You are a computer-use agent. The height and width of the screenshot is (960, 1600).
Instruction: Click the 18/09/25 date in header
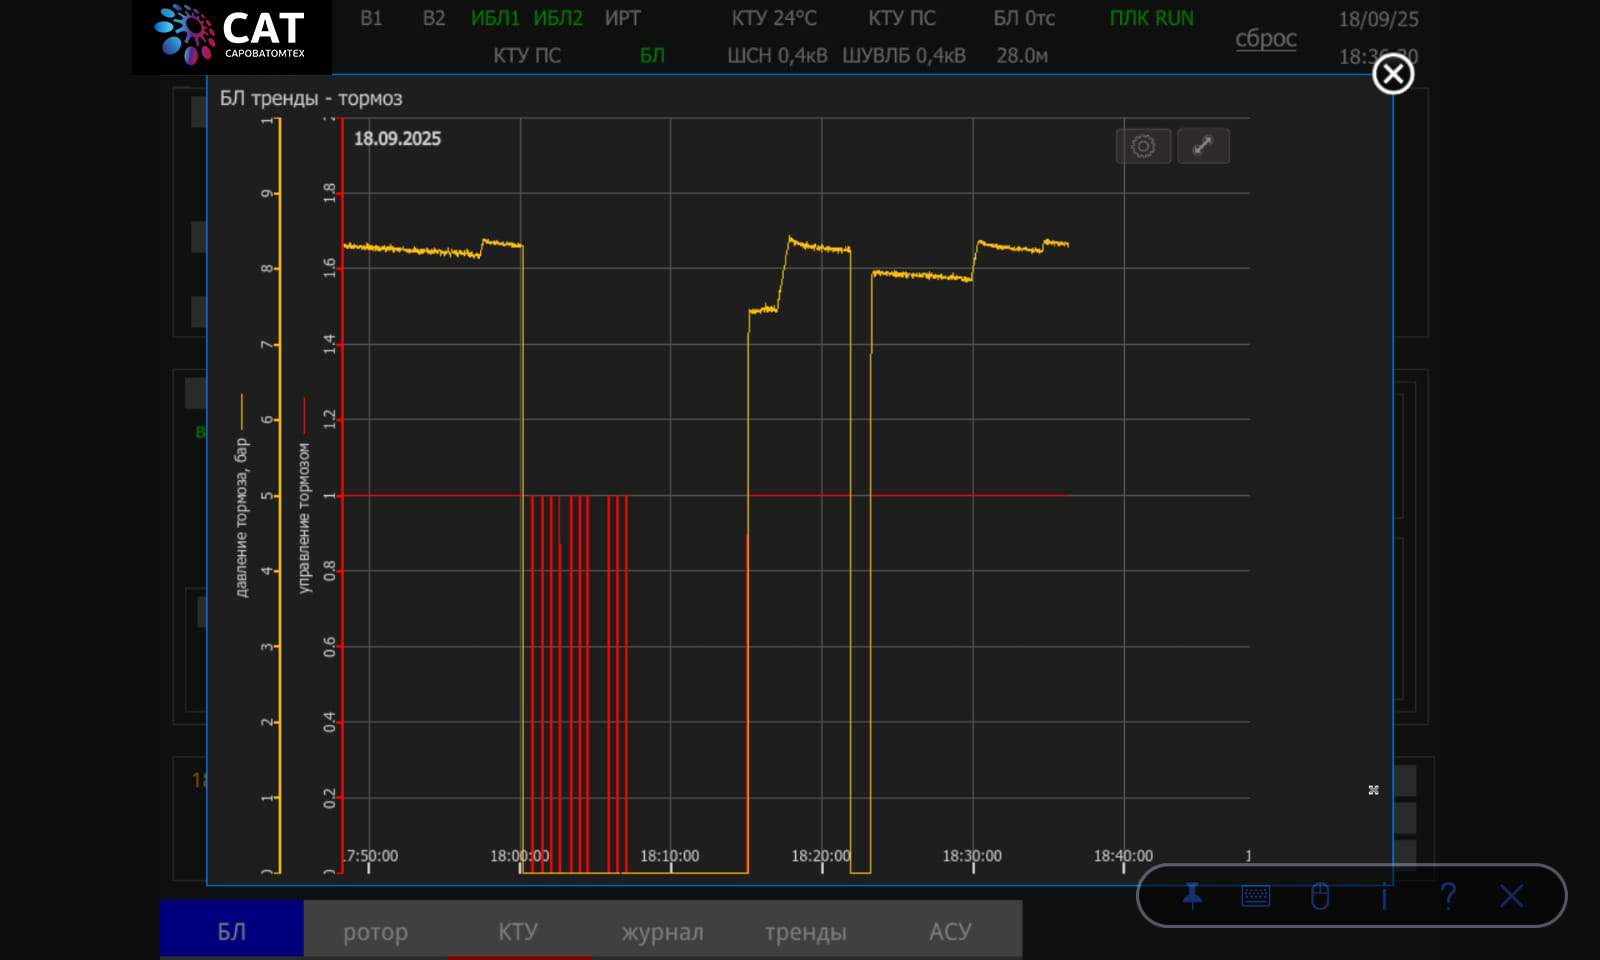tap(1378, 19)
